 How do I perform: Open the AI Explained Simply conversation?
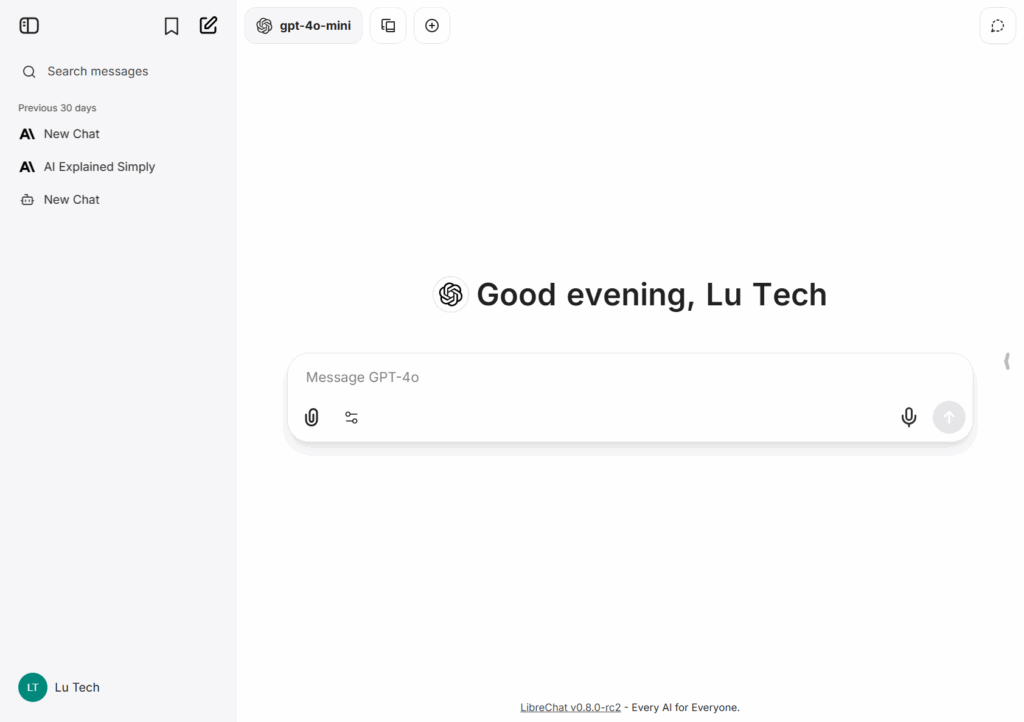99,167
